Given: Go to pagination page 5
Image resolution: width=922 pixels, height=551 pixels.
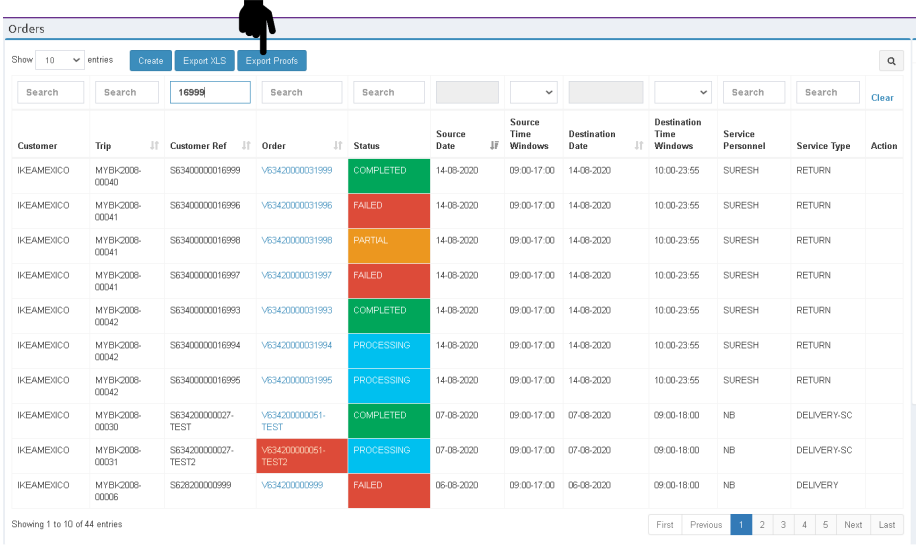Looking at the screenshot, I should point(826,525).
